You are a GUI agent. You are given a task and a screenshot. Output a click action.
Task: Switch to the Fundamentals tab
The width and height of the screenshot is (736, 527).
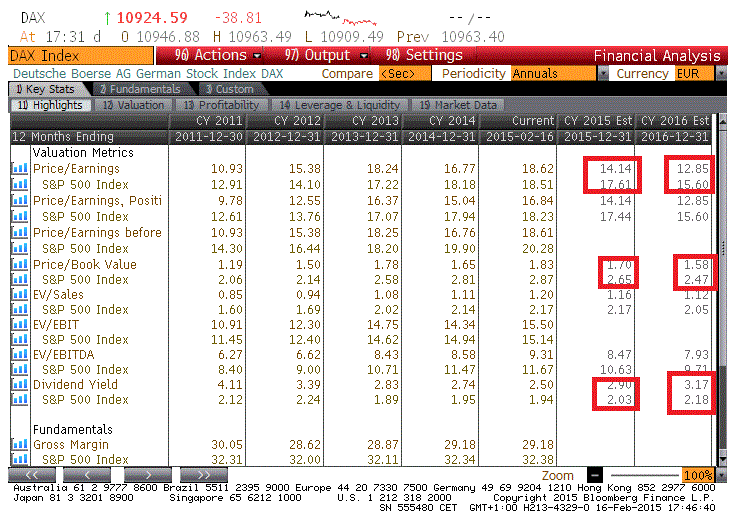point(140,89)
